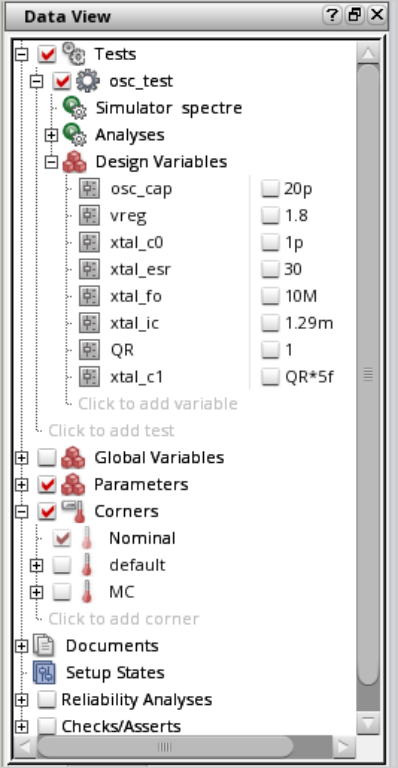Expand the Analyses tree node
Viewport: 398px width, 768px height.
click(51, 135)
